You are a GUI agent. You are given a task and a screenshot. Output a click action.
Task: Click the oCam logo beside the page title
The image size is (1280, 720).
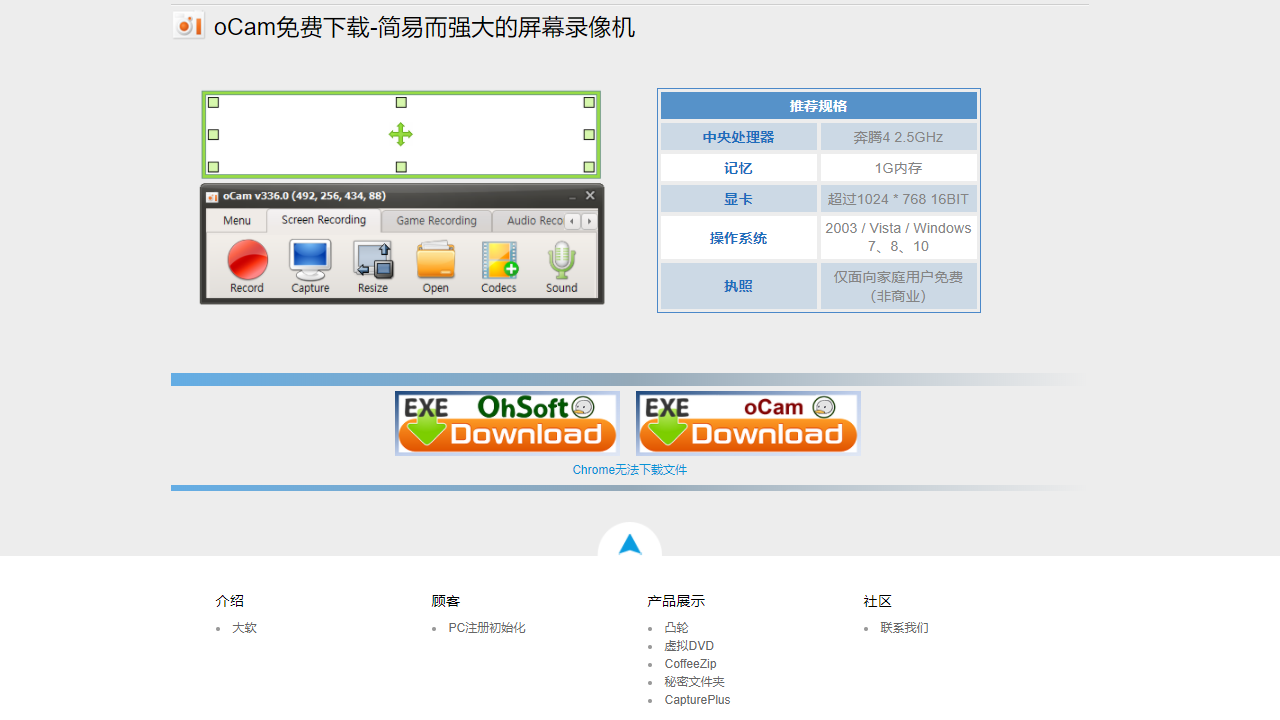pyautogui.click(x=188, y=25)
